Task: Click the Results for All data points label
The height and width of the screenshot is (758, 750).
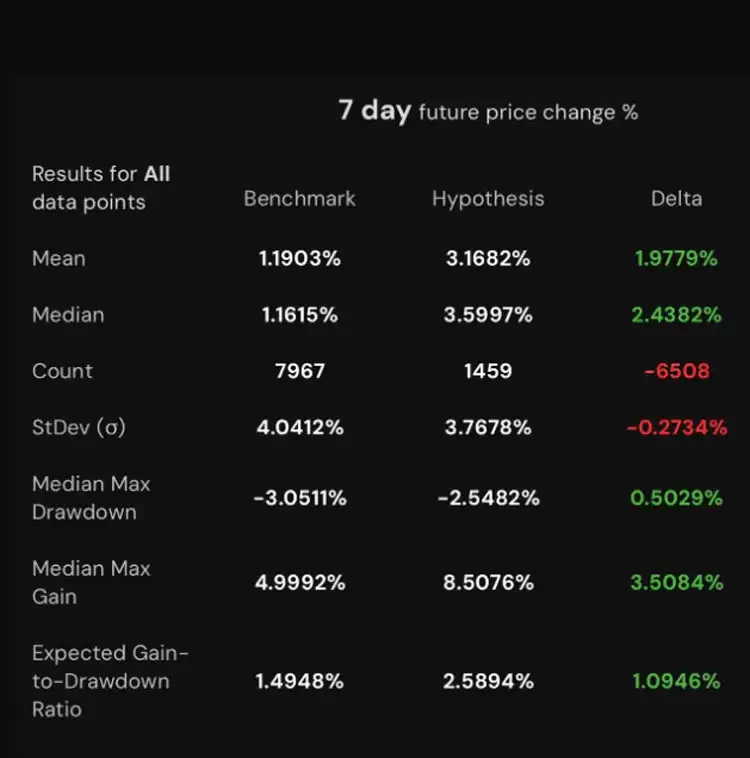Action: point(101,188)
